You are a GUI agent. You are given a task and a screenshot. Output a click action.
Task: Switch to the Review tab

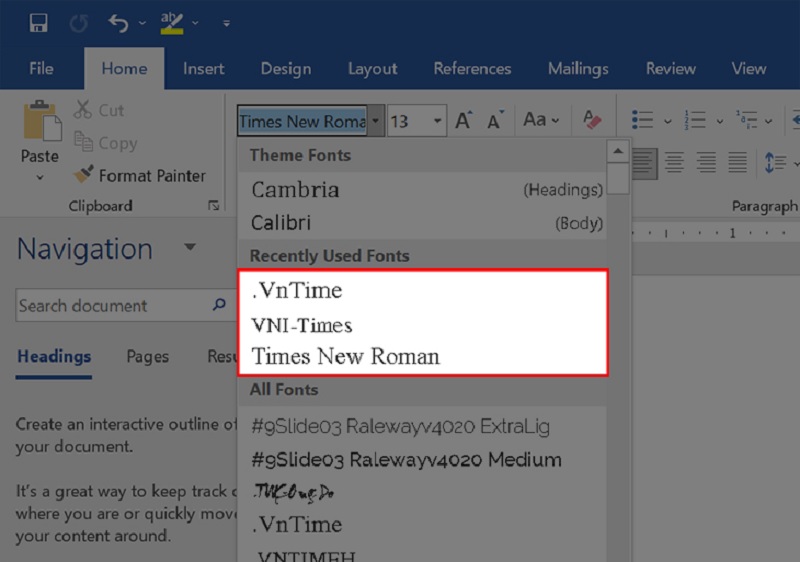click(671, 68)
